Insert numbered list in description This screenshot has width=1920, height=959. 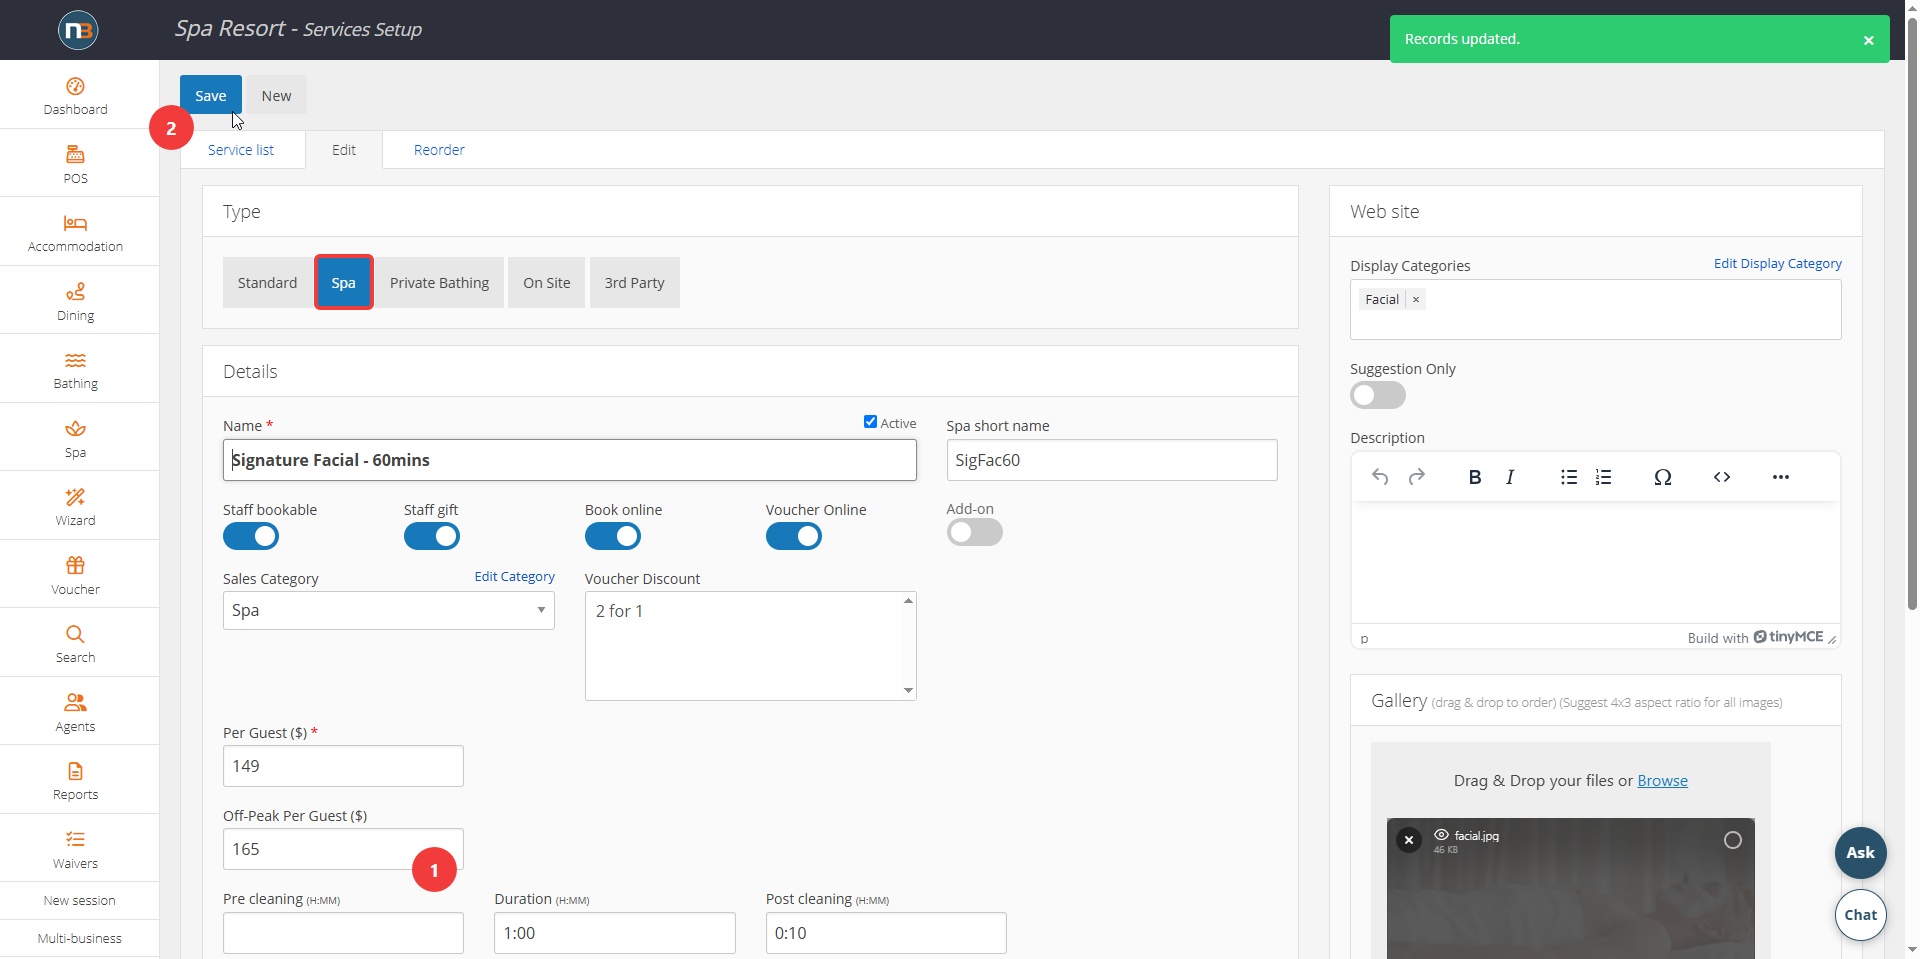1604,477
